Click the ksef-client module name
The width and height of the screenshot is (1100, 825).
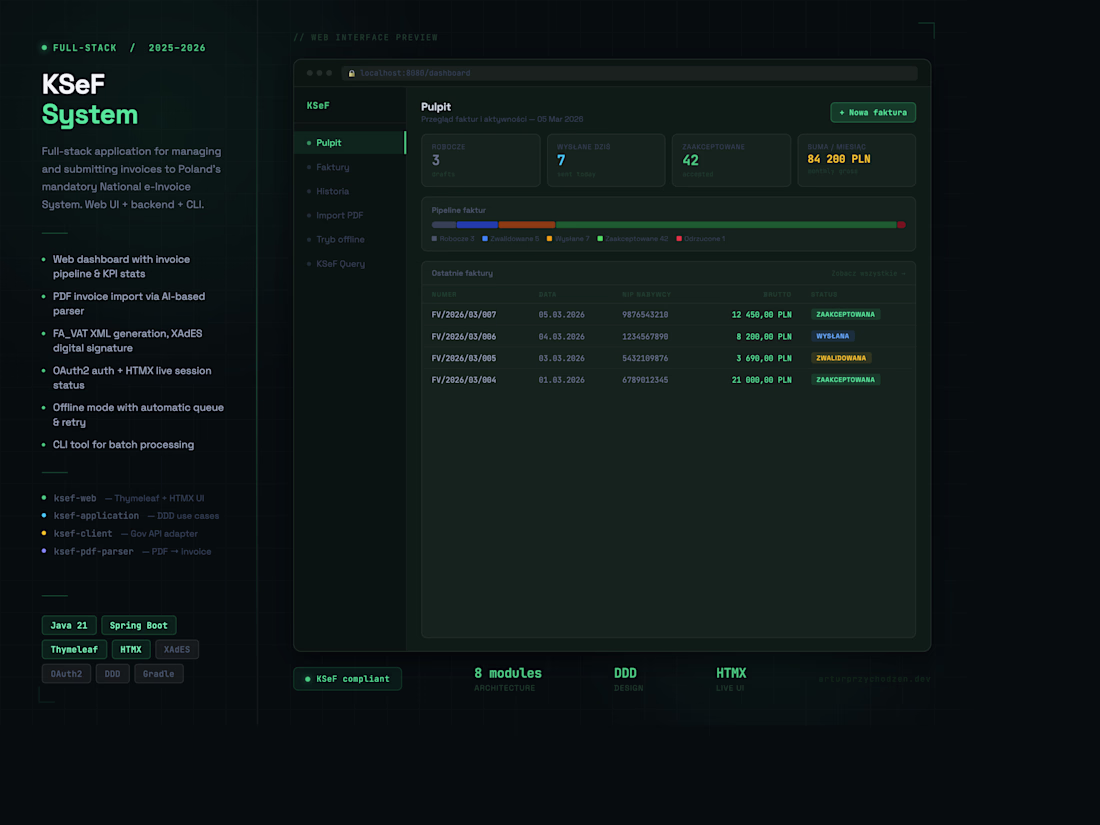[83, 533]
